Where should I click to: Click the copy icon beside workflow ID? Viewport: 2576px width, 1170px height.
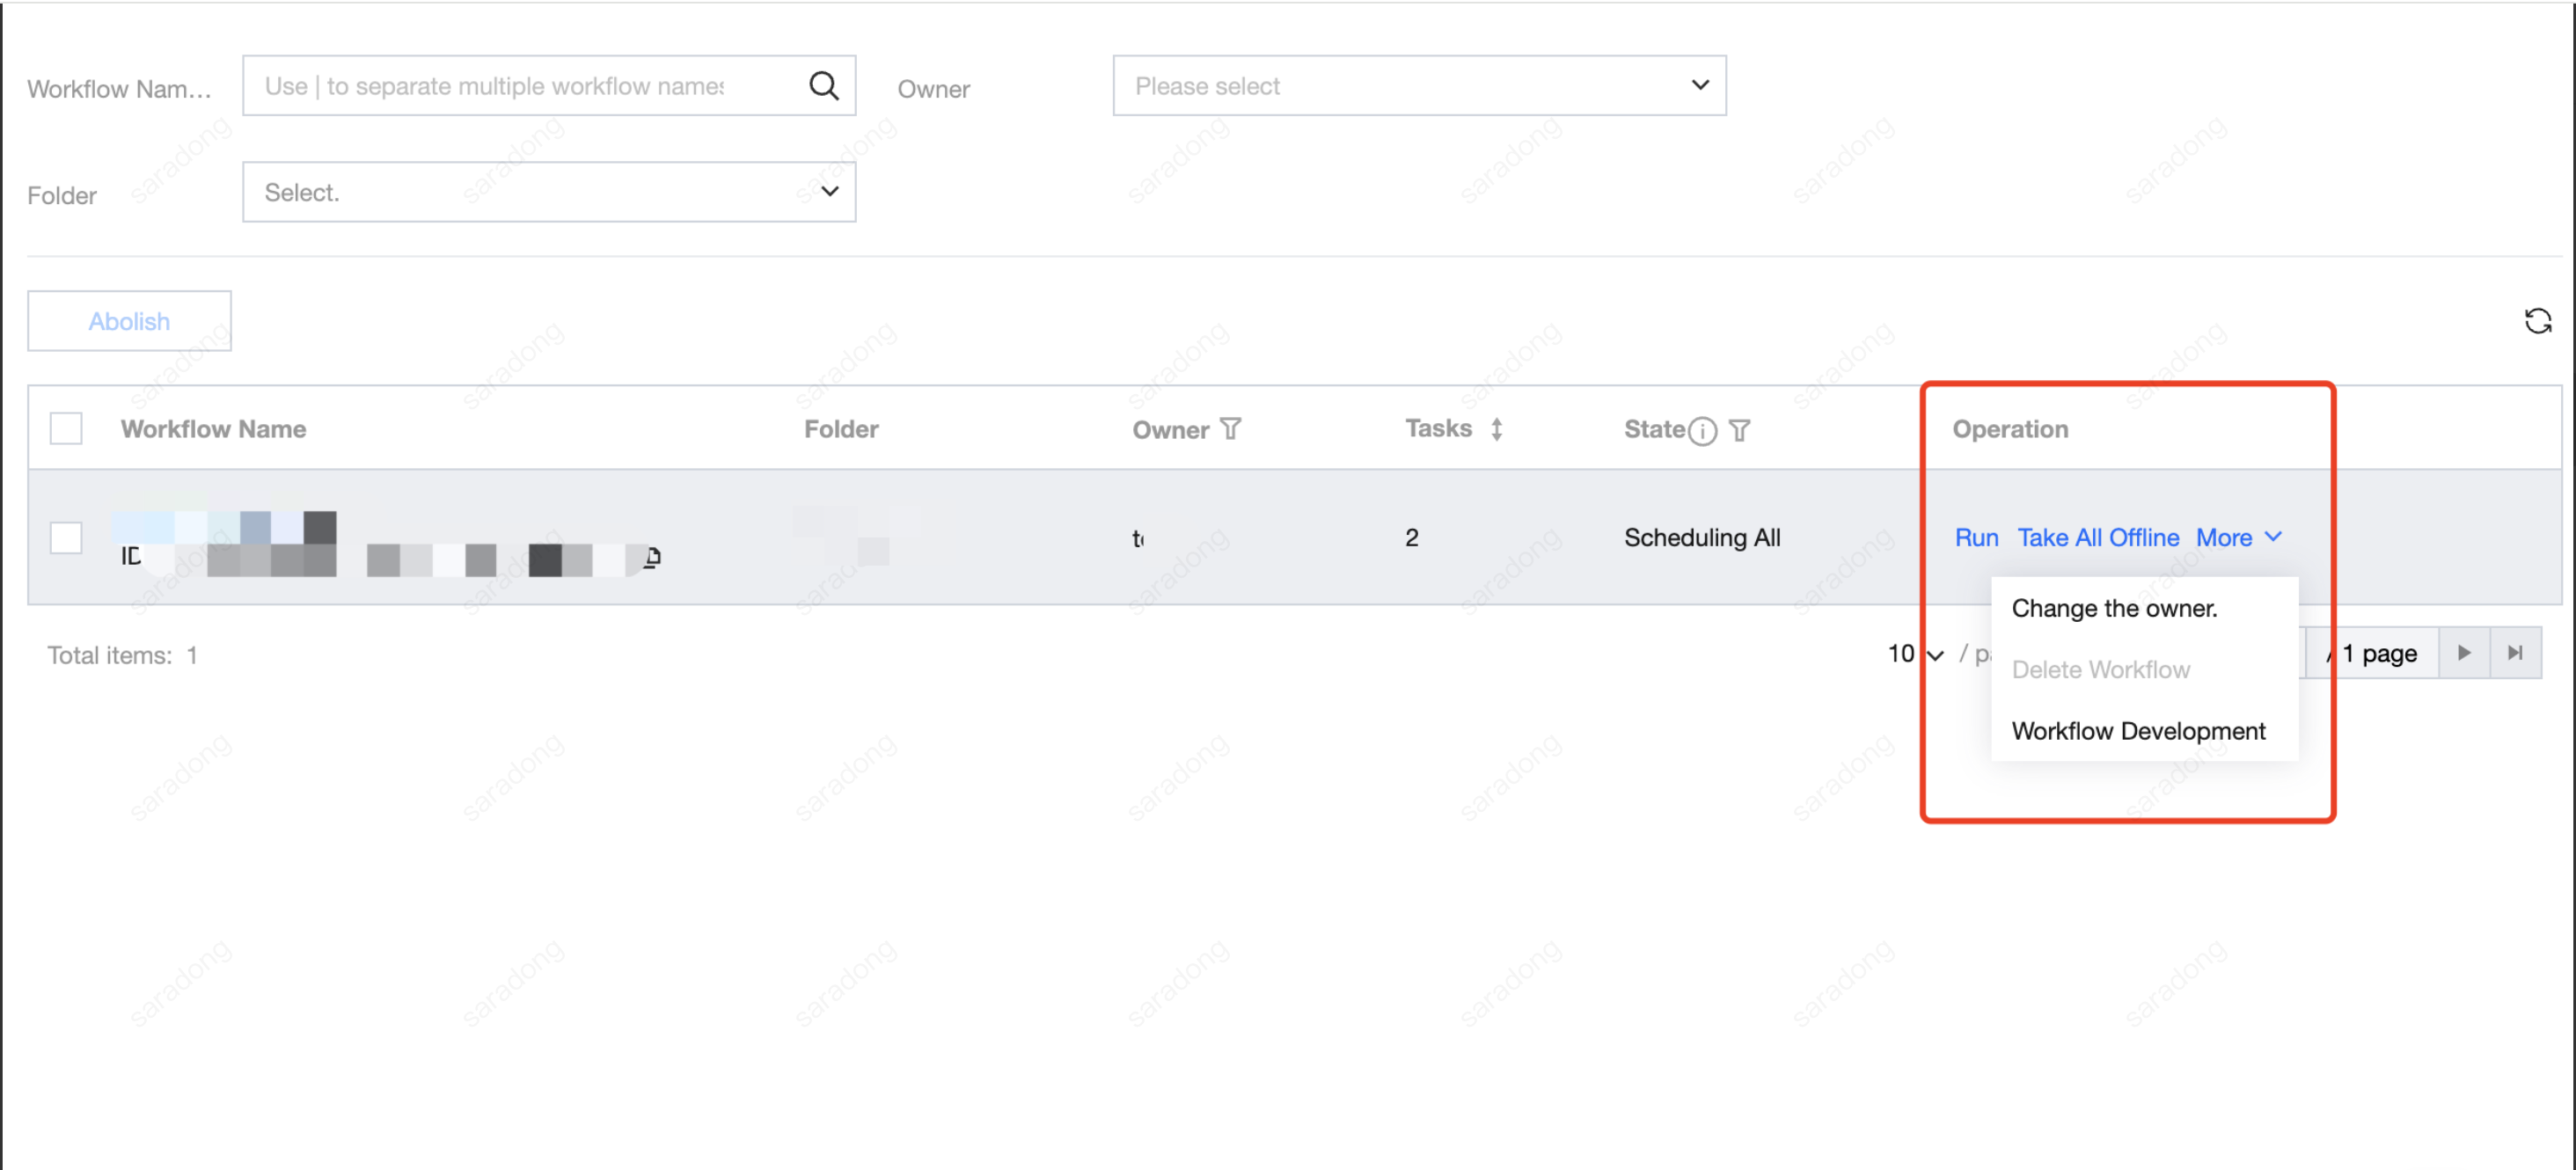[652, 557]
